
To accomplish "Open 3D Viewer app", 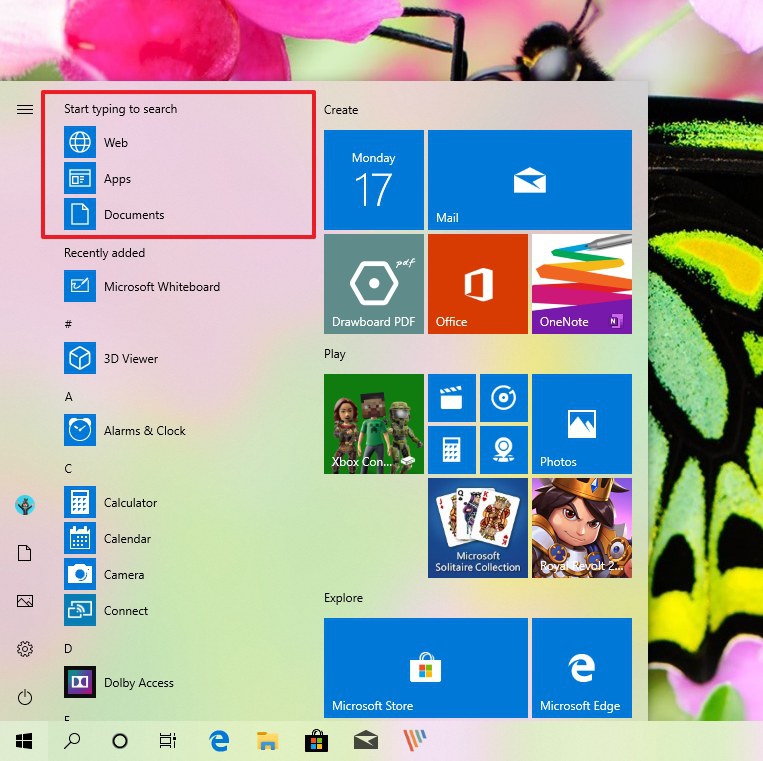I will [130, 359].
